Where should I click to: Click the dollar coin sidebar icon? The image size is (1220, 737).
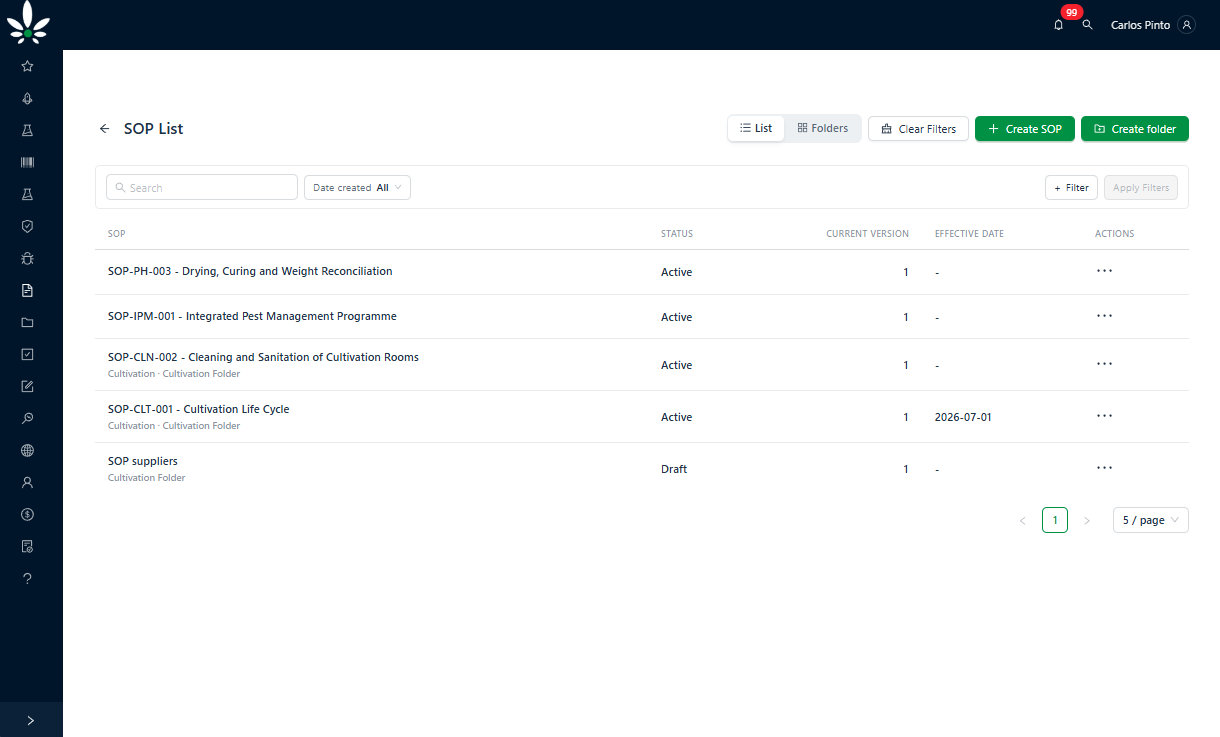(x=27, y=514)
